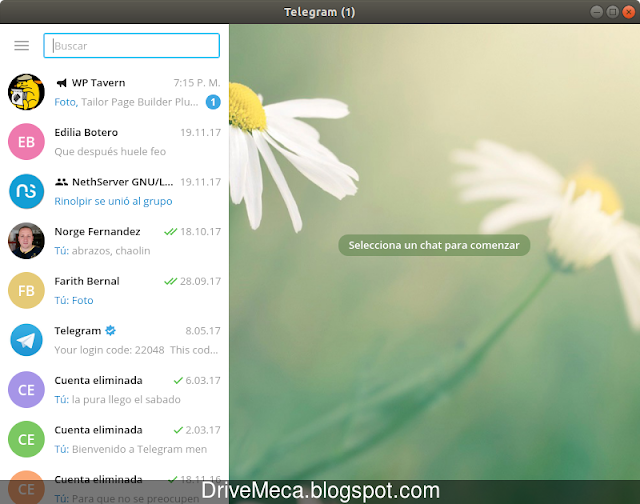This screenshot has height=504, width=640.
Task: Open the hamburger main menu
Action: tap(22, 46)
